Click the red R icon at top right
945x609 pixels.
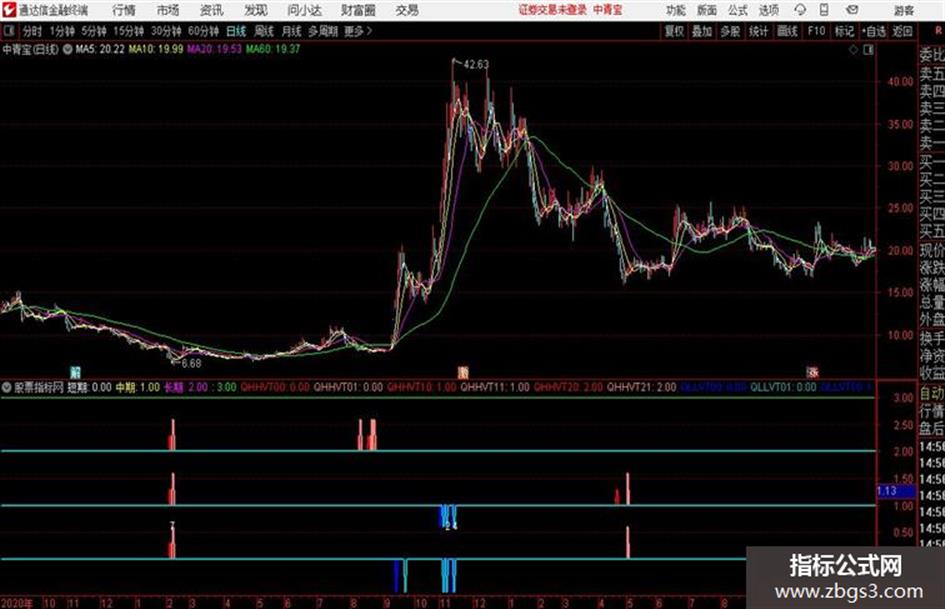pos(938,30)
